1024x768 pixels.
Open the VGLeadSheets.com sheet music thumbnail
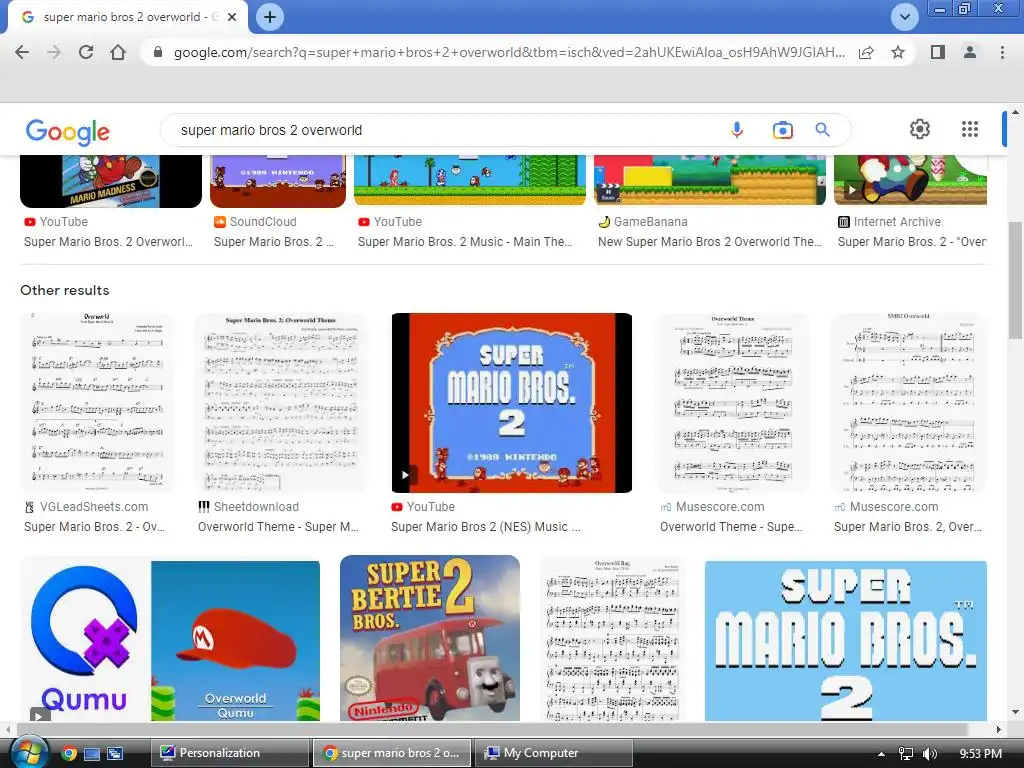(97, 402)
